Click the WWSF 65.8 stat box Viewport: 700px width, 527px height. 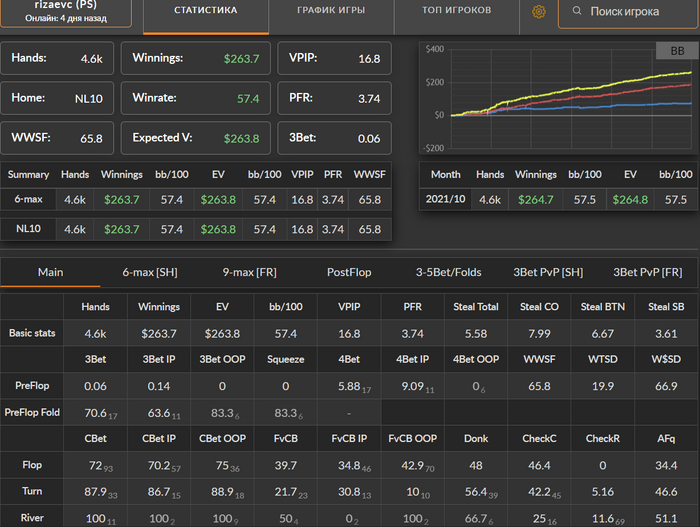pos(57,138)
